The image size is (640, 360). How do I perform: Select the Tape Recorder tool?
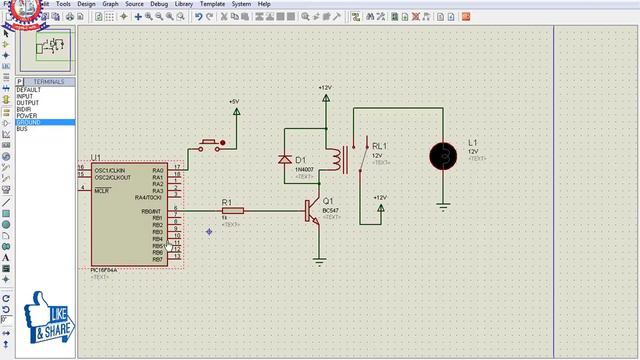tap(6, 145)
